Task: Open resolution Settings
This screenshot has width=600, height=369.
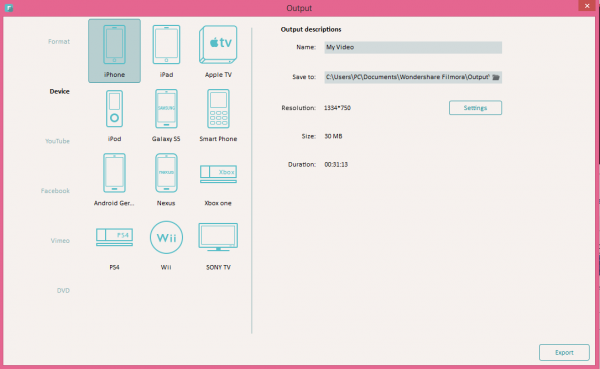Action: (x=475, y=108)
